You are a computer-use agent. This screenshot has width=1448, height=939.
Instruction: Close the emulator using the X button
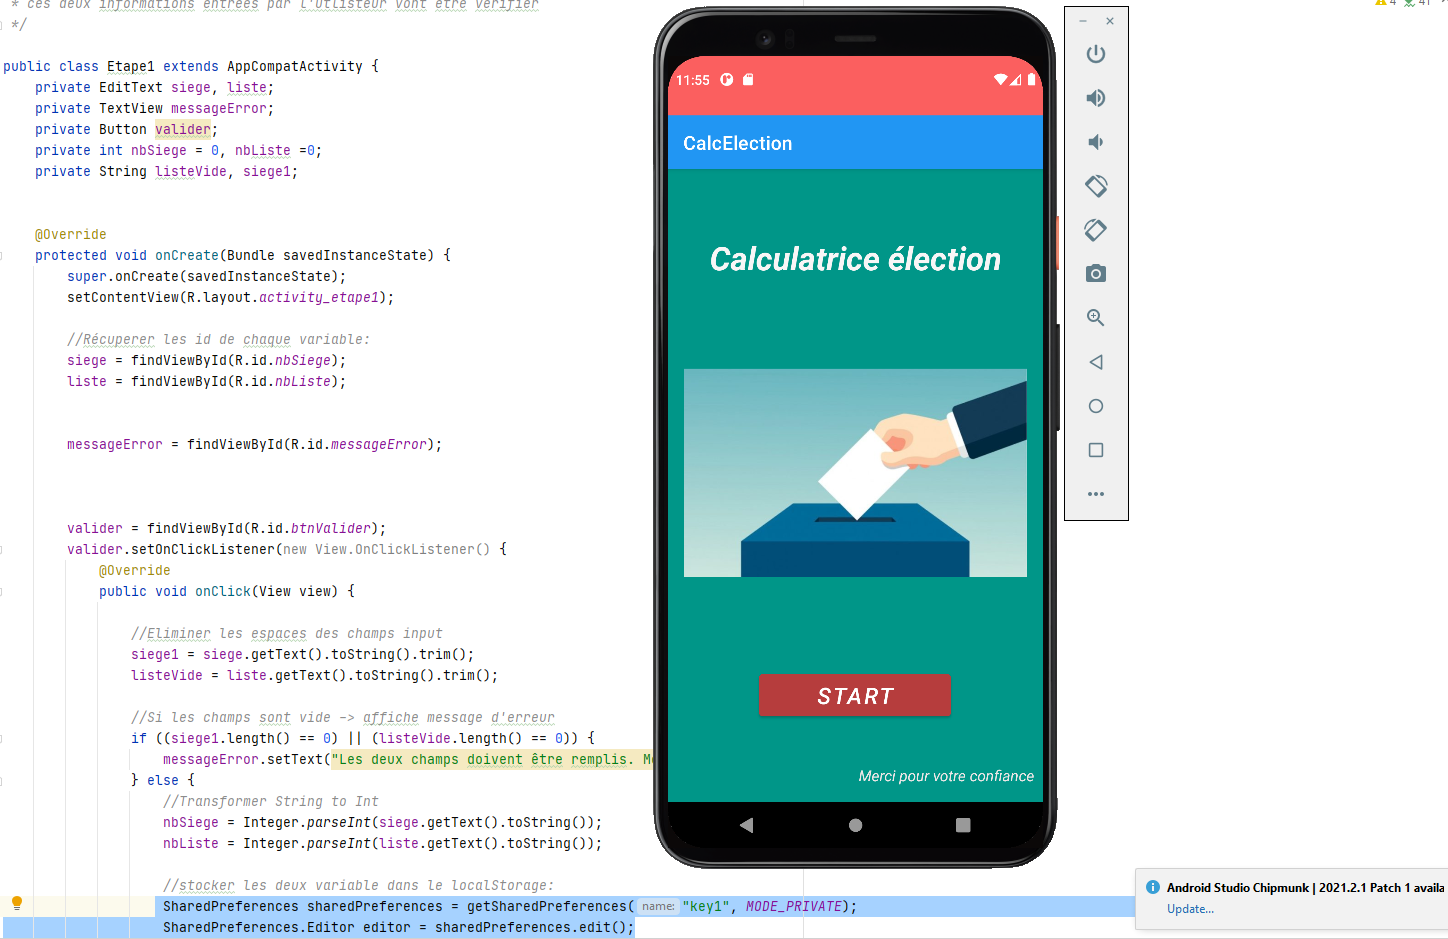[x=1110, y=21]
